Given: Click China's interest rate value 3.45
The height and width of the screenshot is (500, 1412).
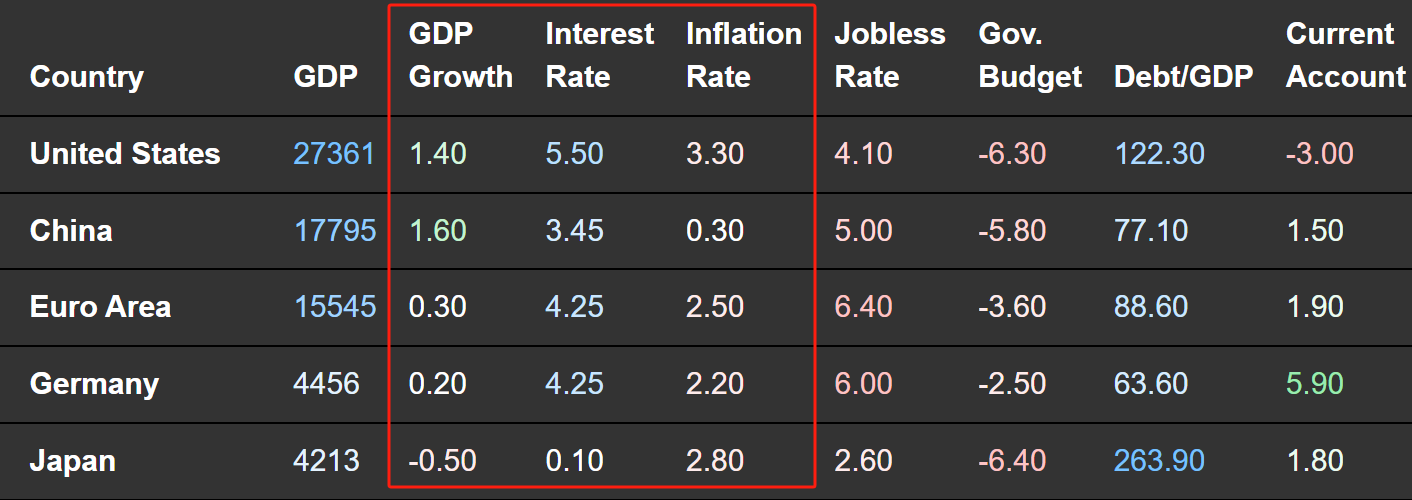Looking at the screenshot, I should coord(575,231).
